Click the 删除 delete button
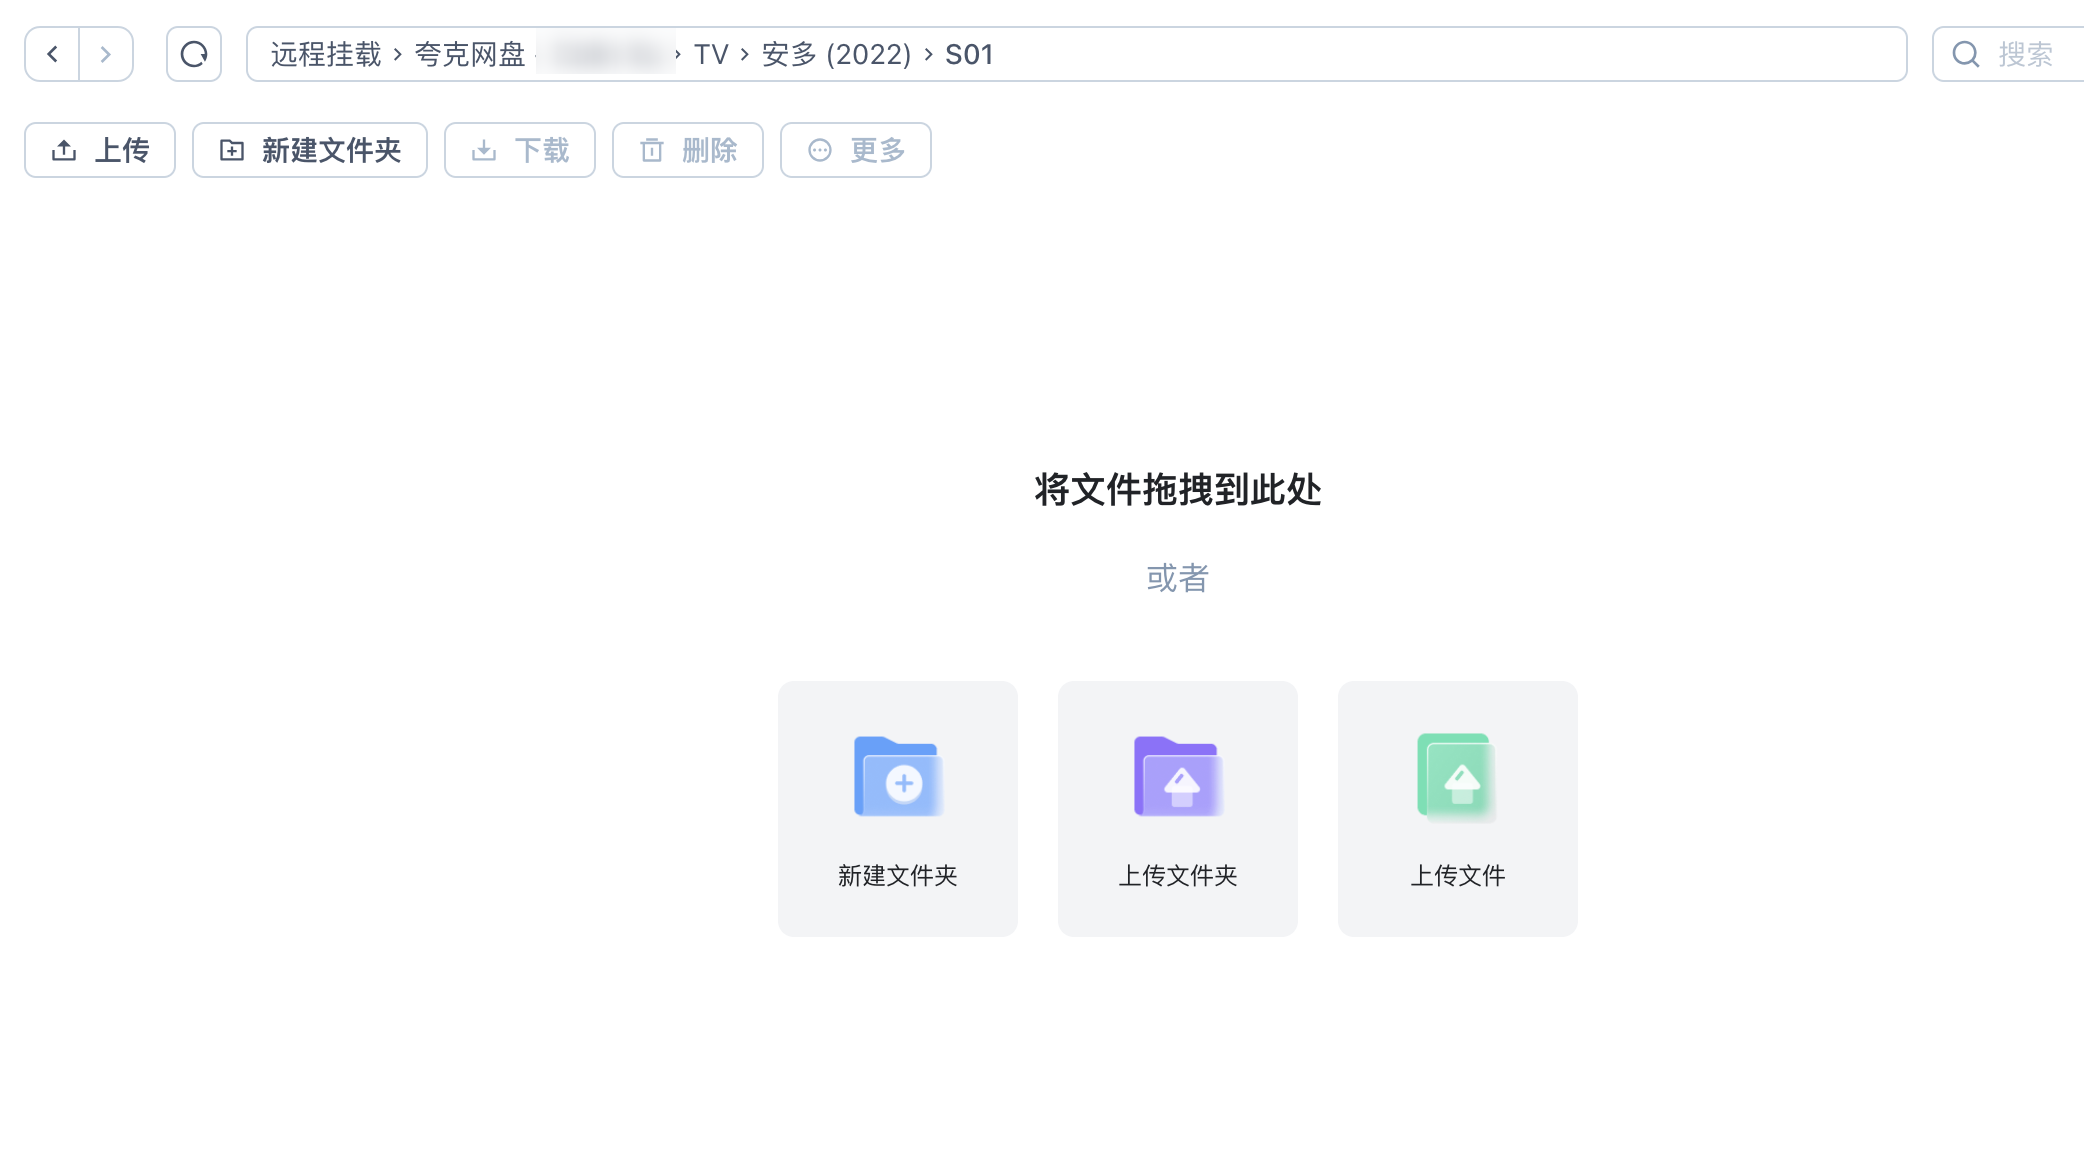Screen dimensions: 2084x1158 [688, 150]
